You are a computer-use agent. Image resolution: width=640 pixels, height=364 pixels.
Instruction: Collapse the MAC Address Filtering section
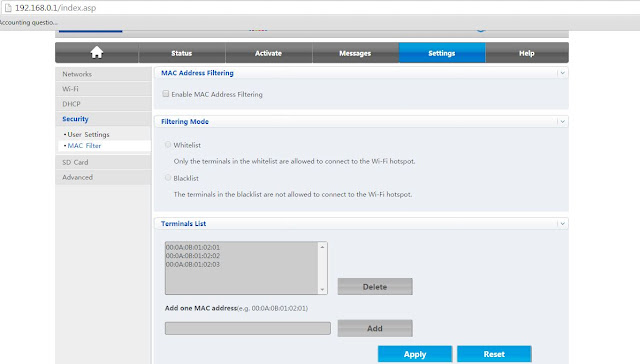click(x=562, y=73)
